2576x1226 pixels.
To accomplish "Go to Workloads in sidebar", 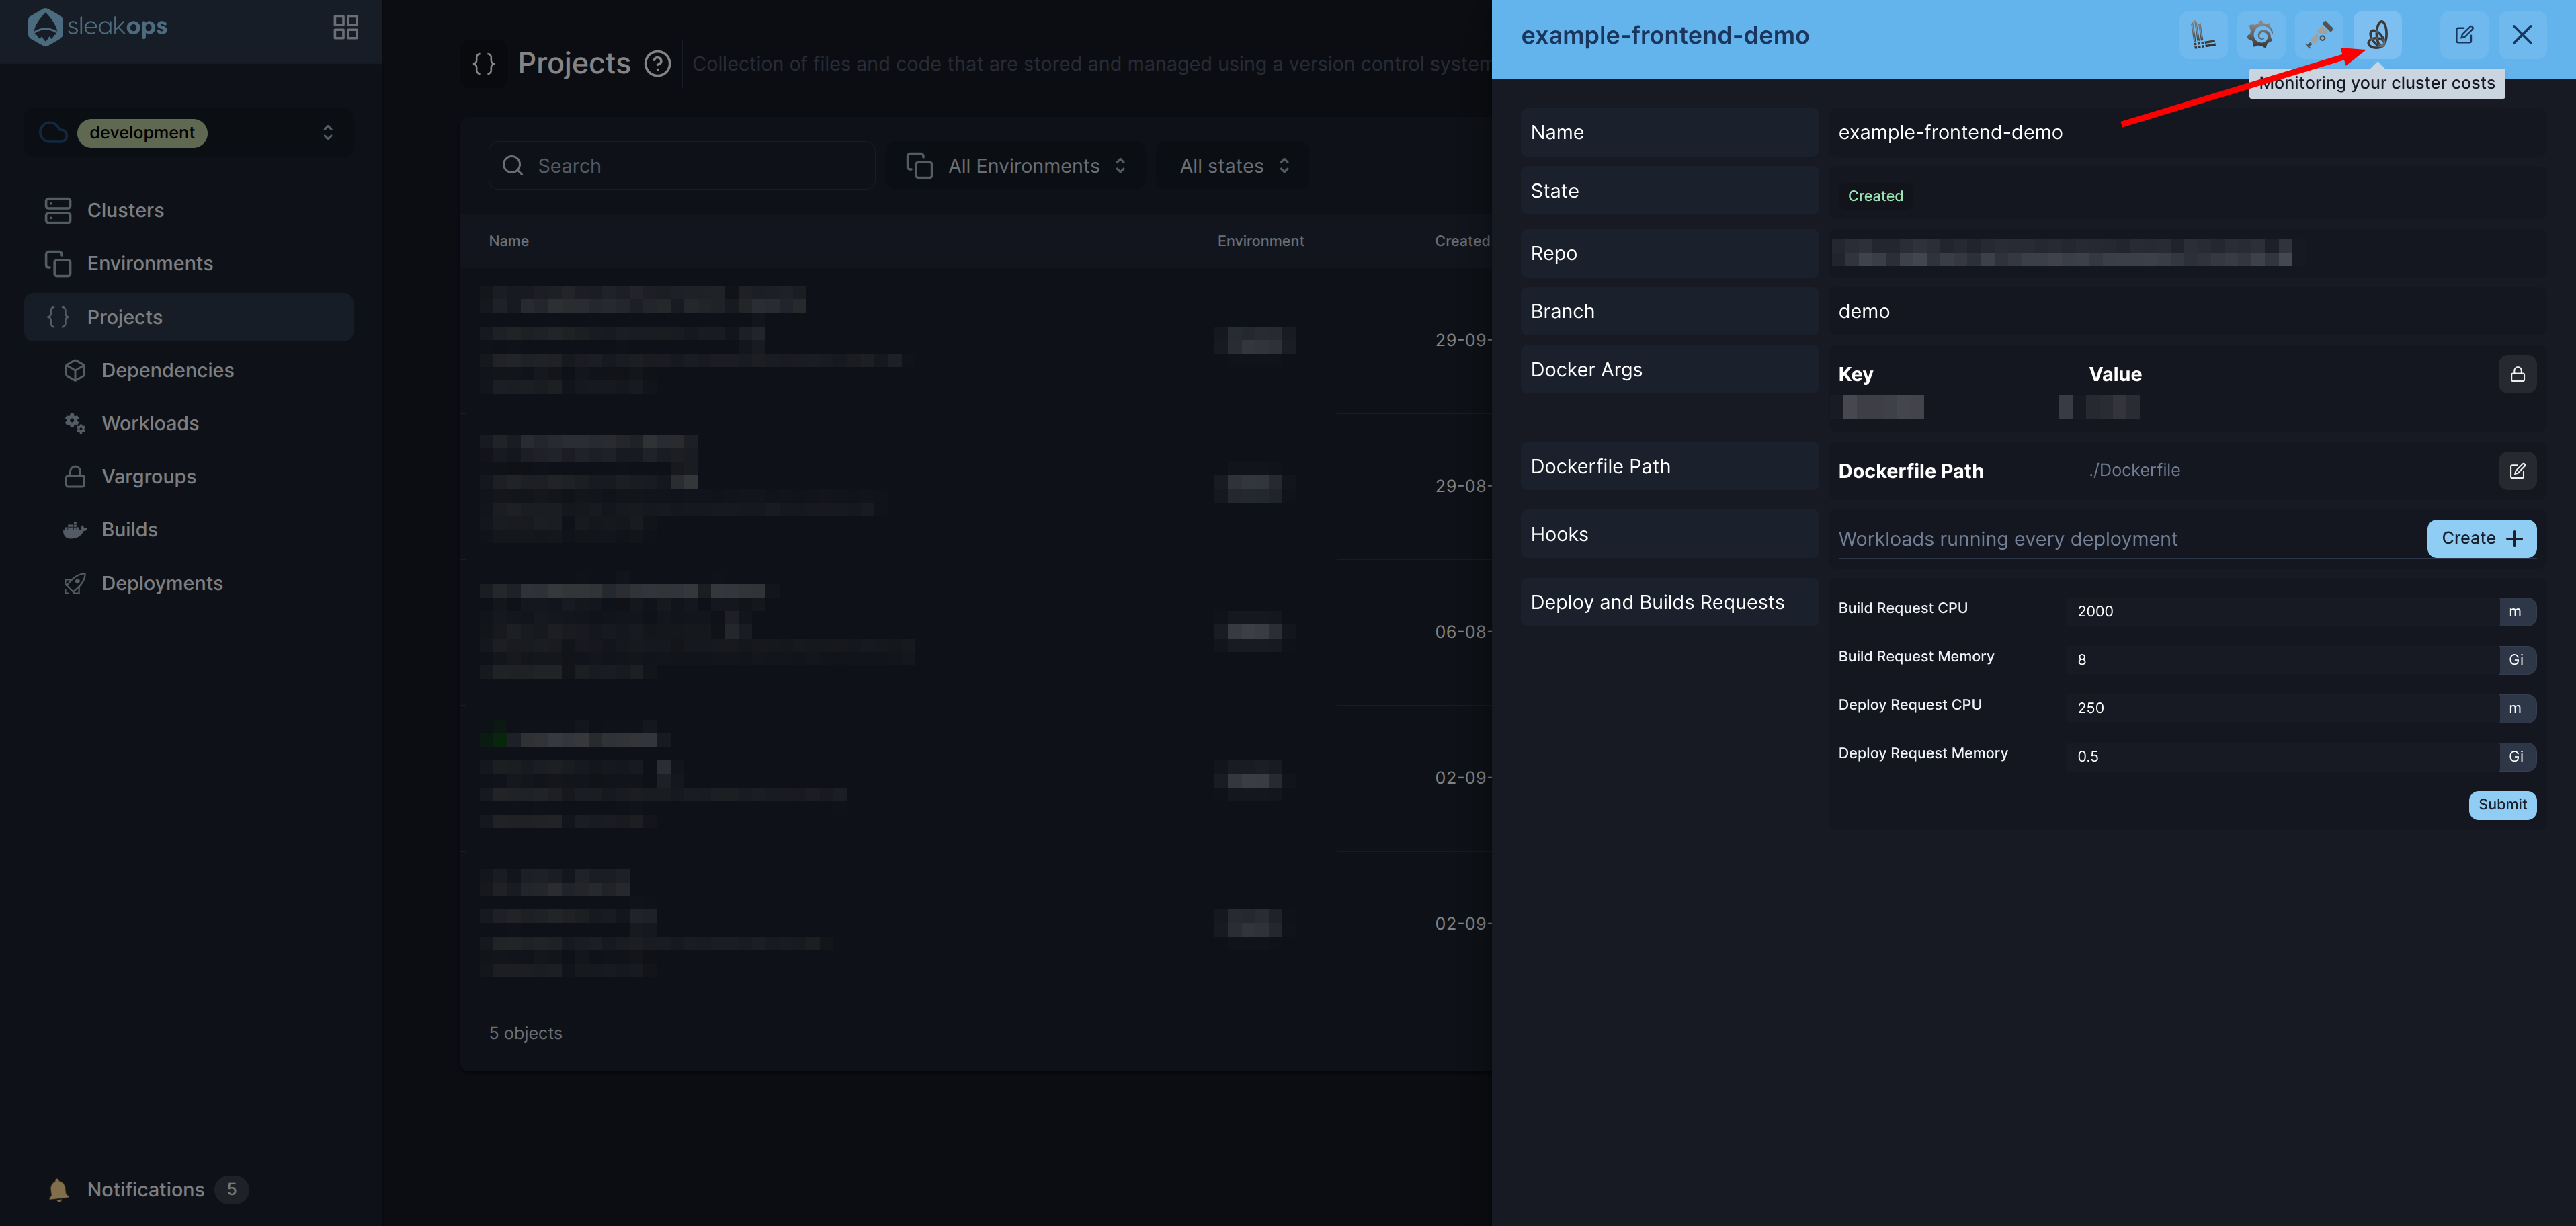I will (150, 424).
